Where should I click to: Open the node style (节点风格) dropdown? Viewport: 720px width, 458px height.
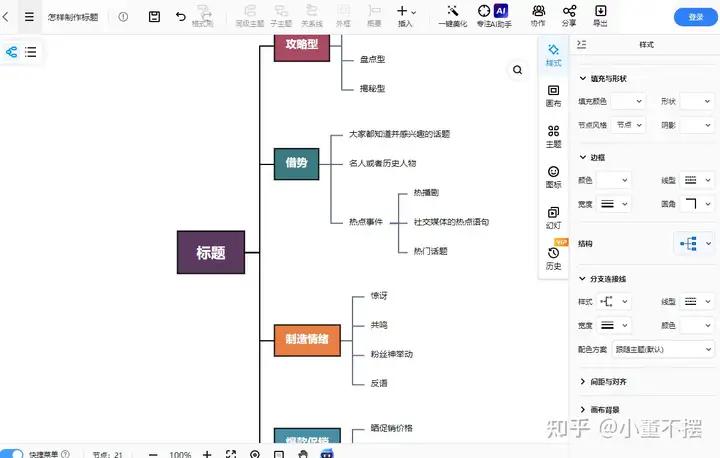click(x=628, y=125)
